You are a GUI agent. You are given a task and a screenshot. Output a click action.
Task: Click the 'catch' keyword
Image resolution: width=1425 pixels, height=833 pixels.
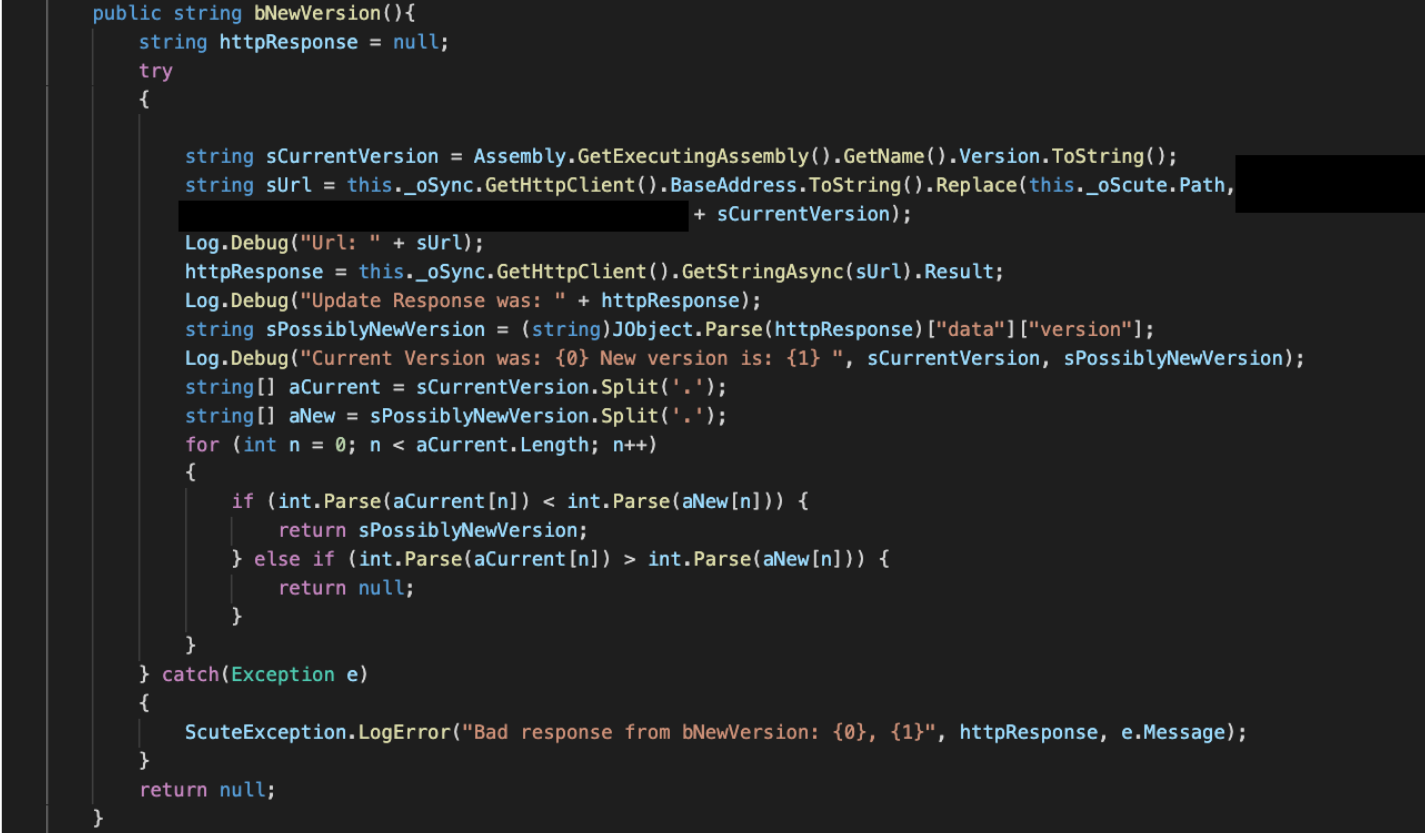coord(190,675)
